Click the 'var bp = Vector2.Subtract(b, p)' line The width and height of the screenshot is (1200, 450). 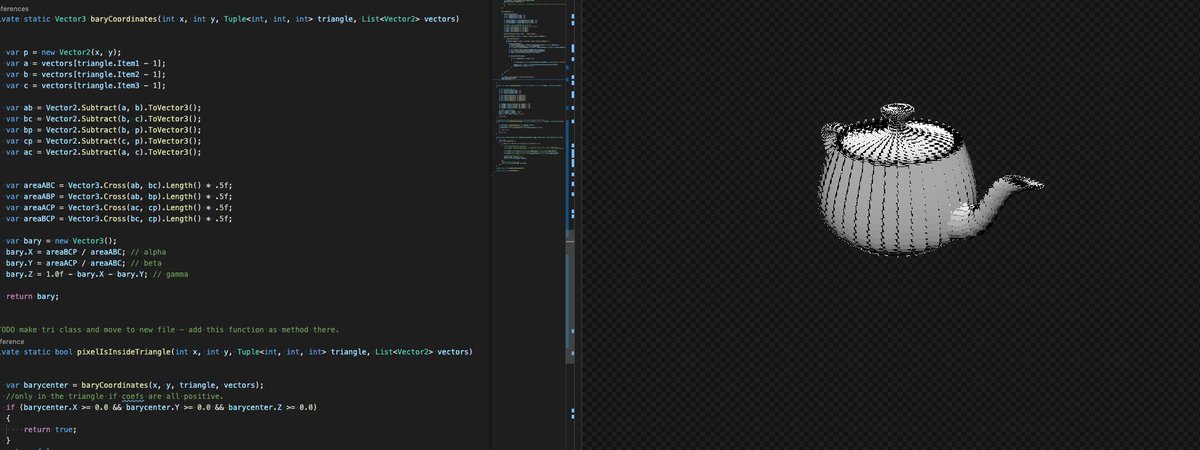coord(104,129)
